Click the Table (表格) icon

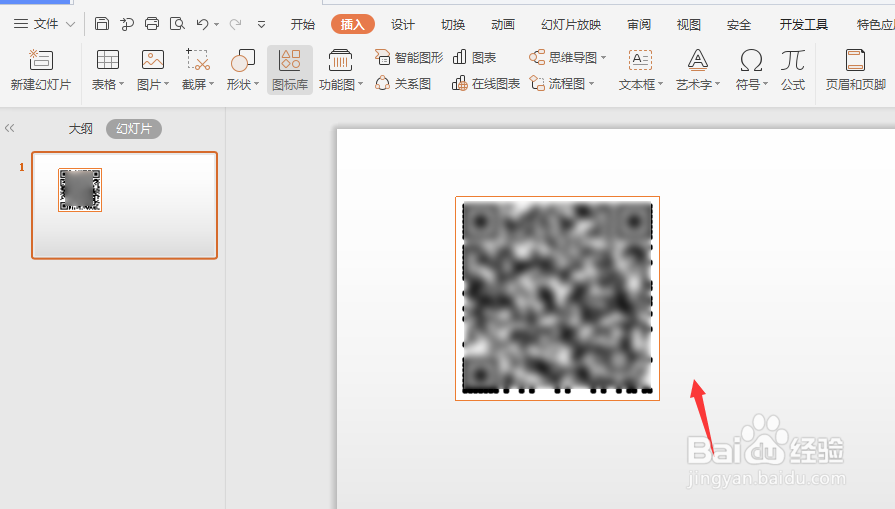pyautogui.click(x=107, y=60)
